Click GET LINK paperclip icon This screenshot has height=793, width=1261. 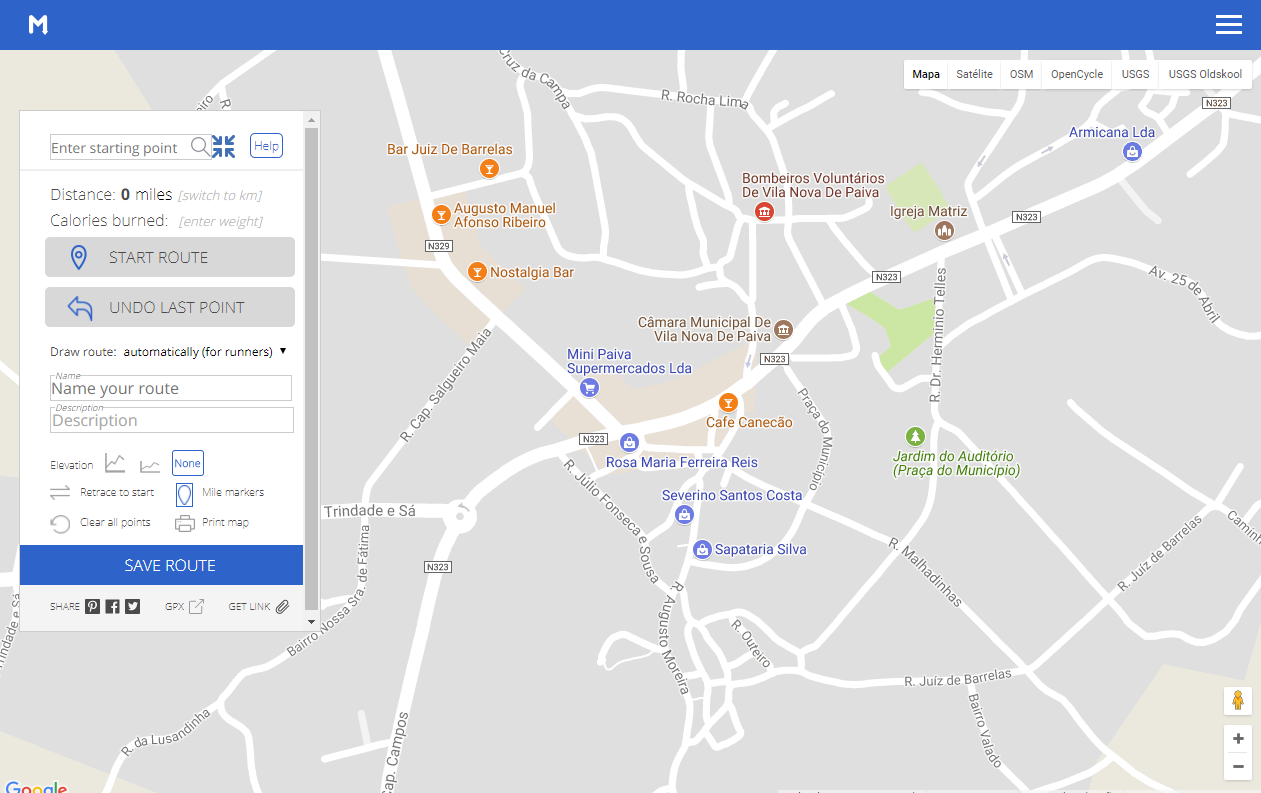[282, 606]
